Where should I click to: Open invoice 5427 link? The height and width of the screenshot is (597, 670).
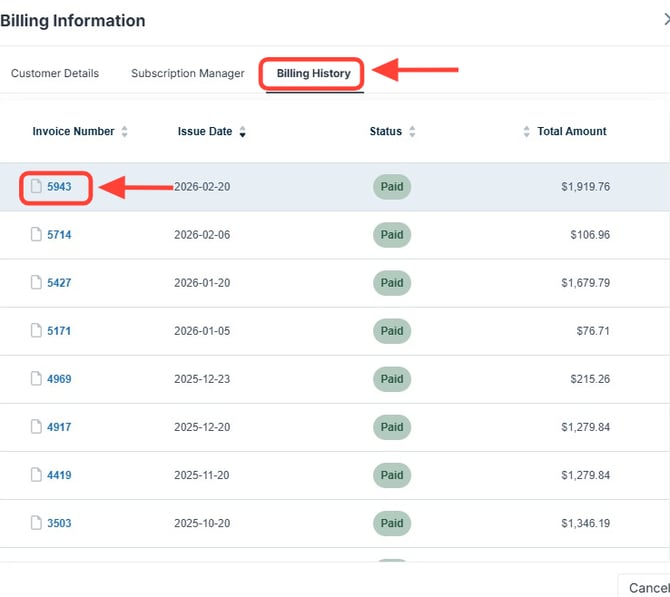[59, 283]
